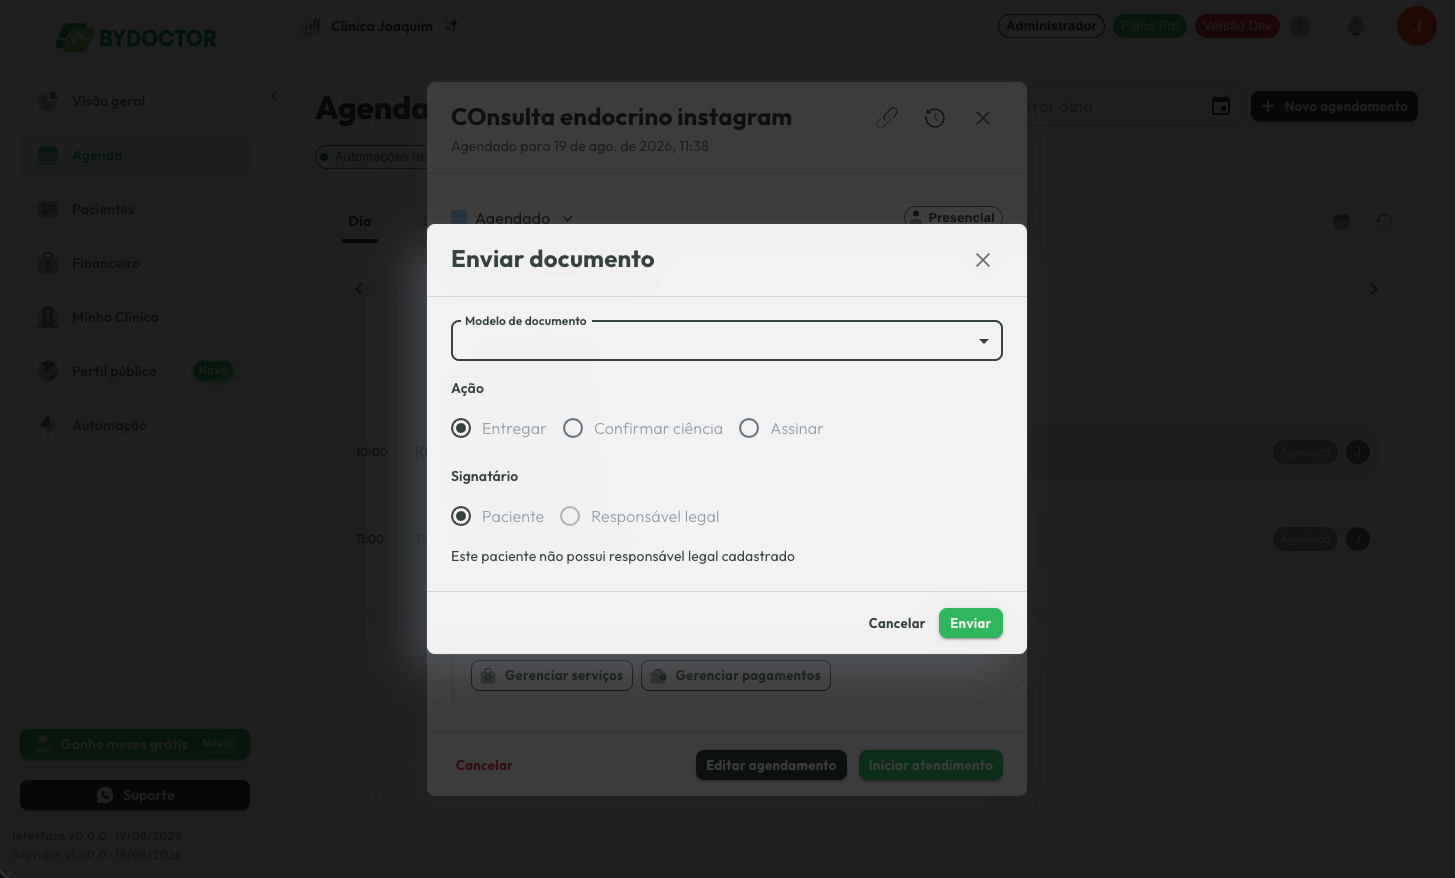1455x878 pixels.
Task: Click the notification bell icon
Action: [x=1356, y=26]
